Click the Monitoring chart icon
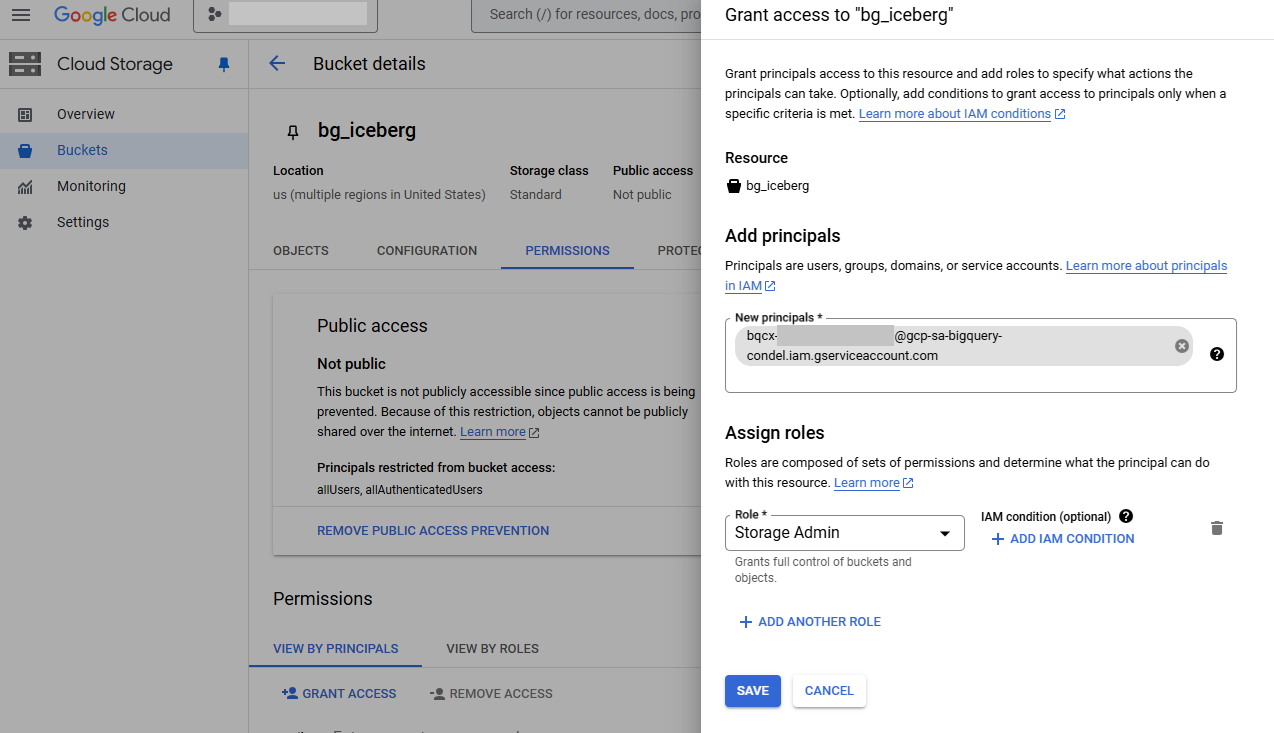 click(25, 187)
